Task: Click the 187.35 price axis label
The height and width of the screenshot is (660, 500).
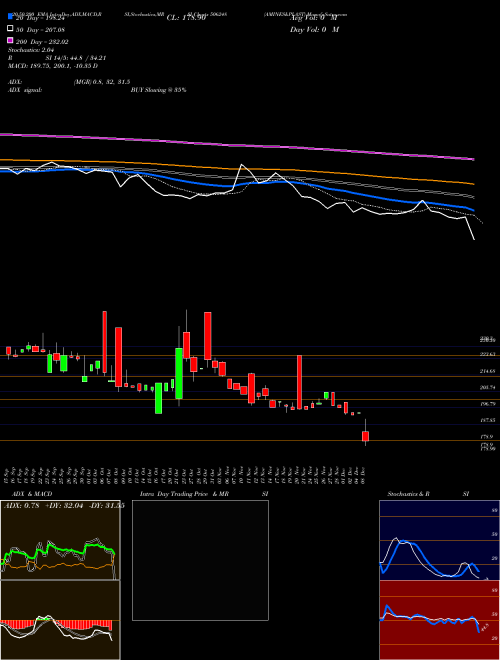Action: tap(487, 420)
